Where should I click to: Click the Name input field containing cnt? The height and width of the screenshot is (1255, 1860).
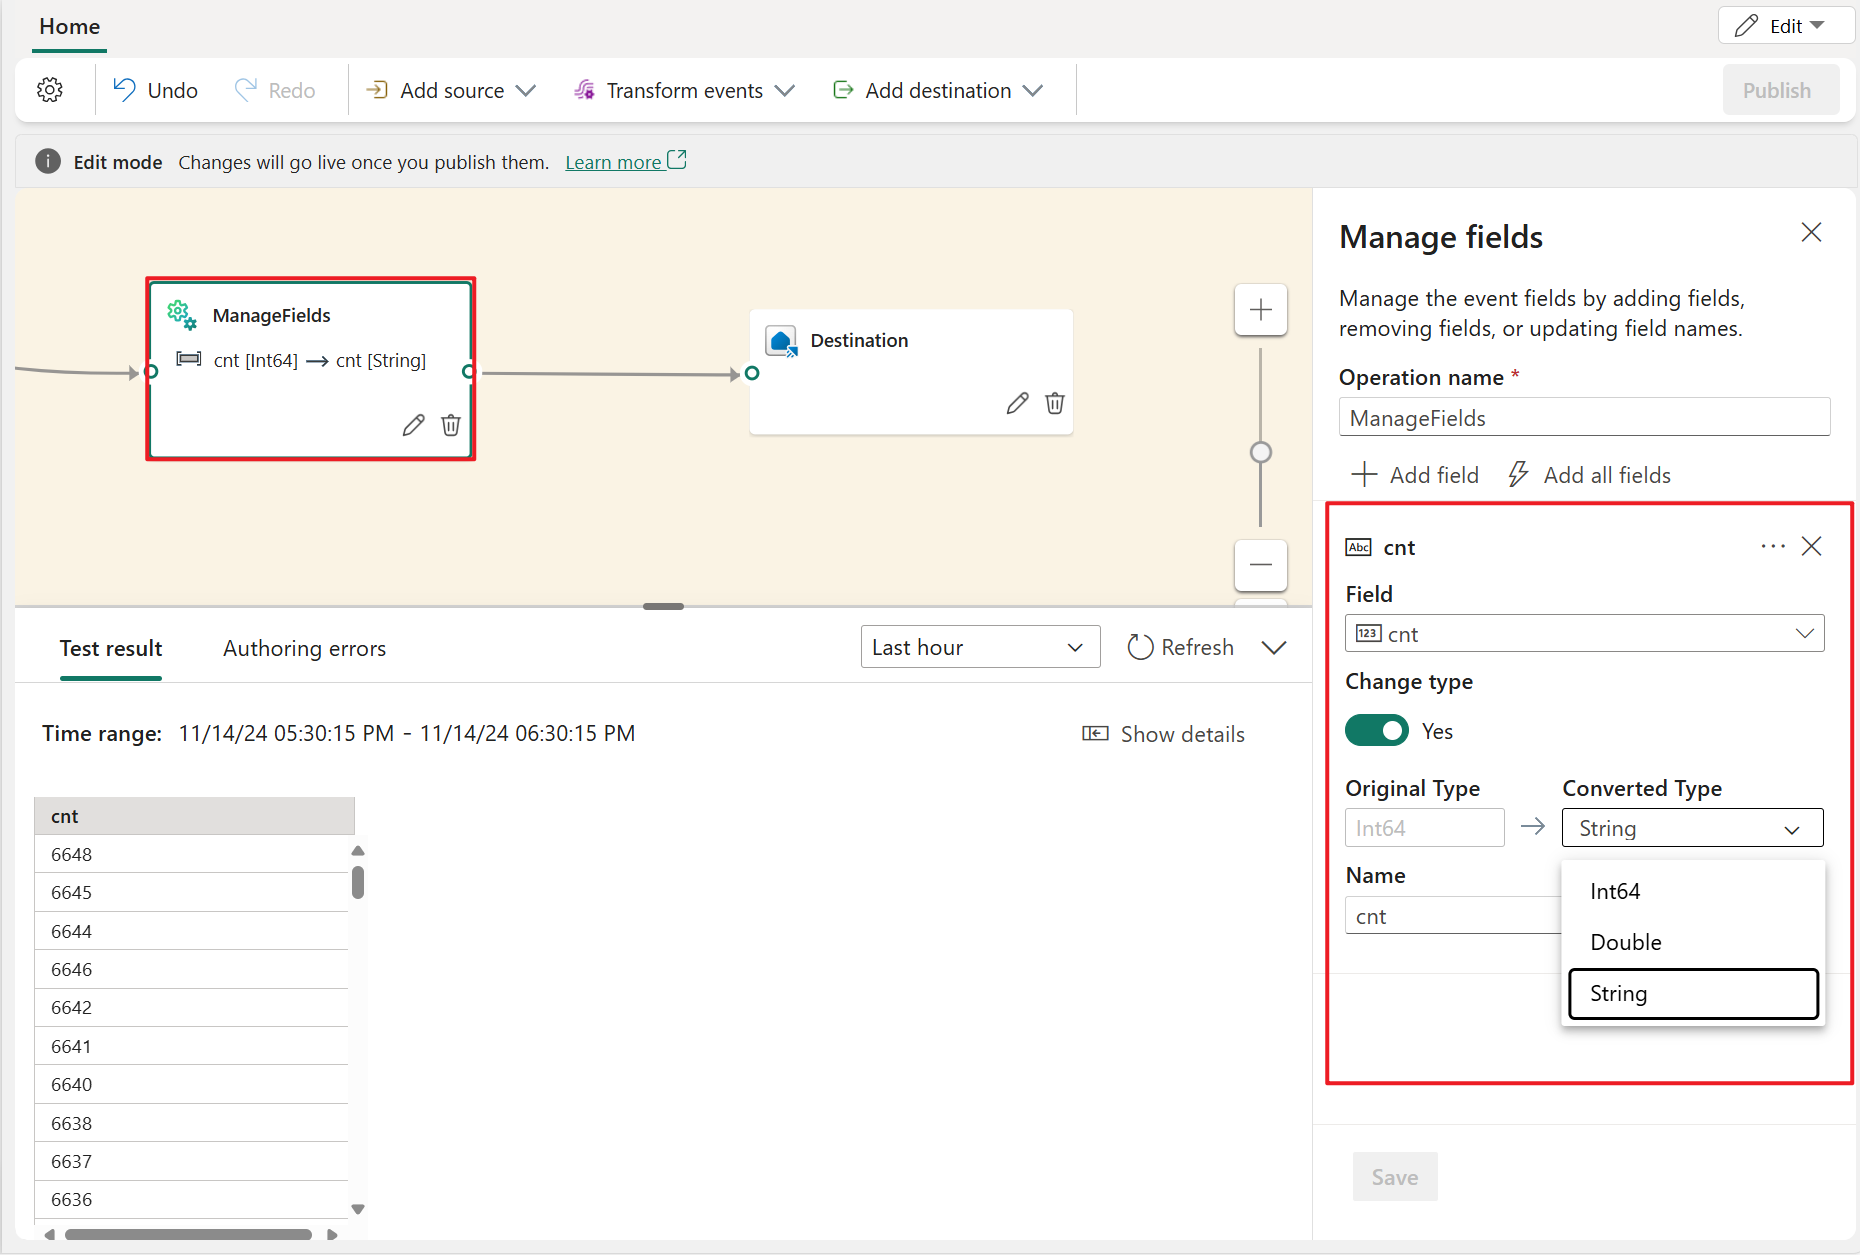tap(1453, 916)
